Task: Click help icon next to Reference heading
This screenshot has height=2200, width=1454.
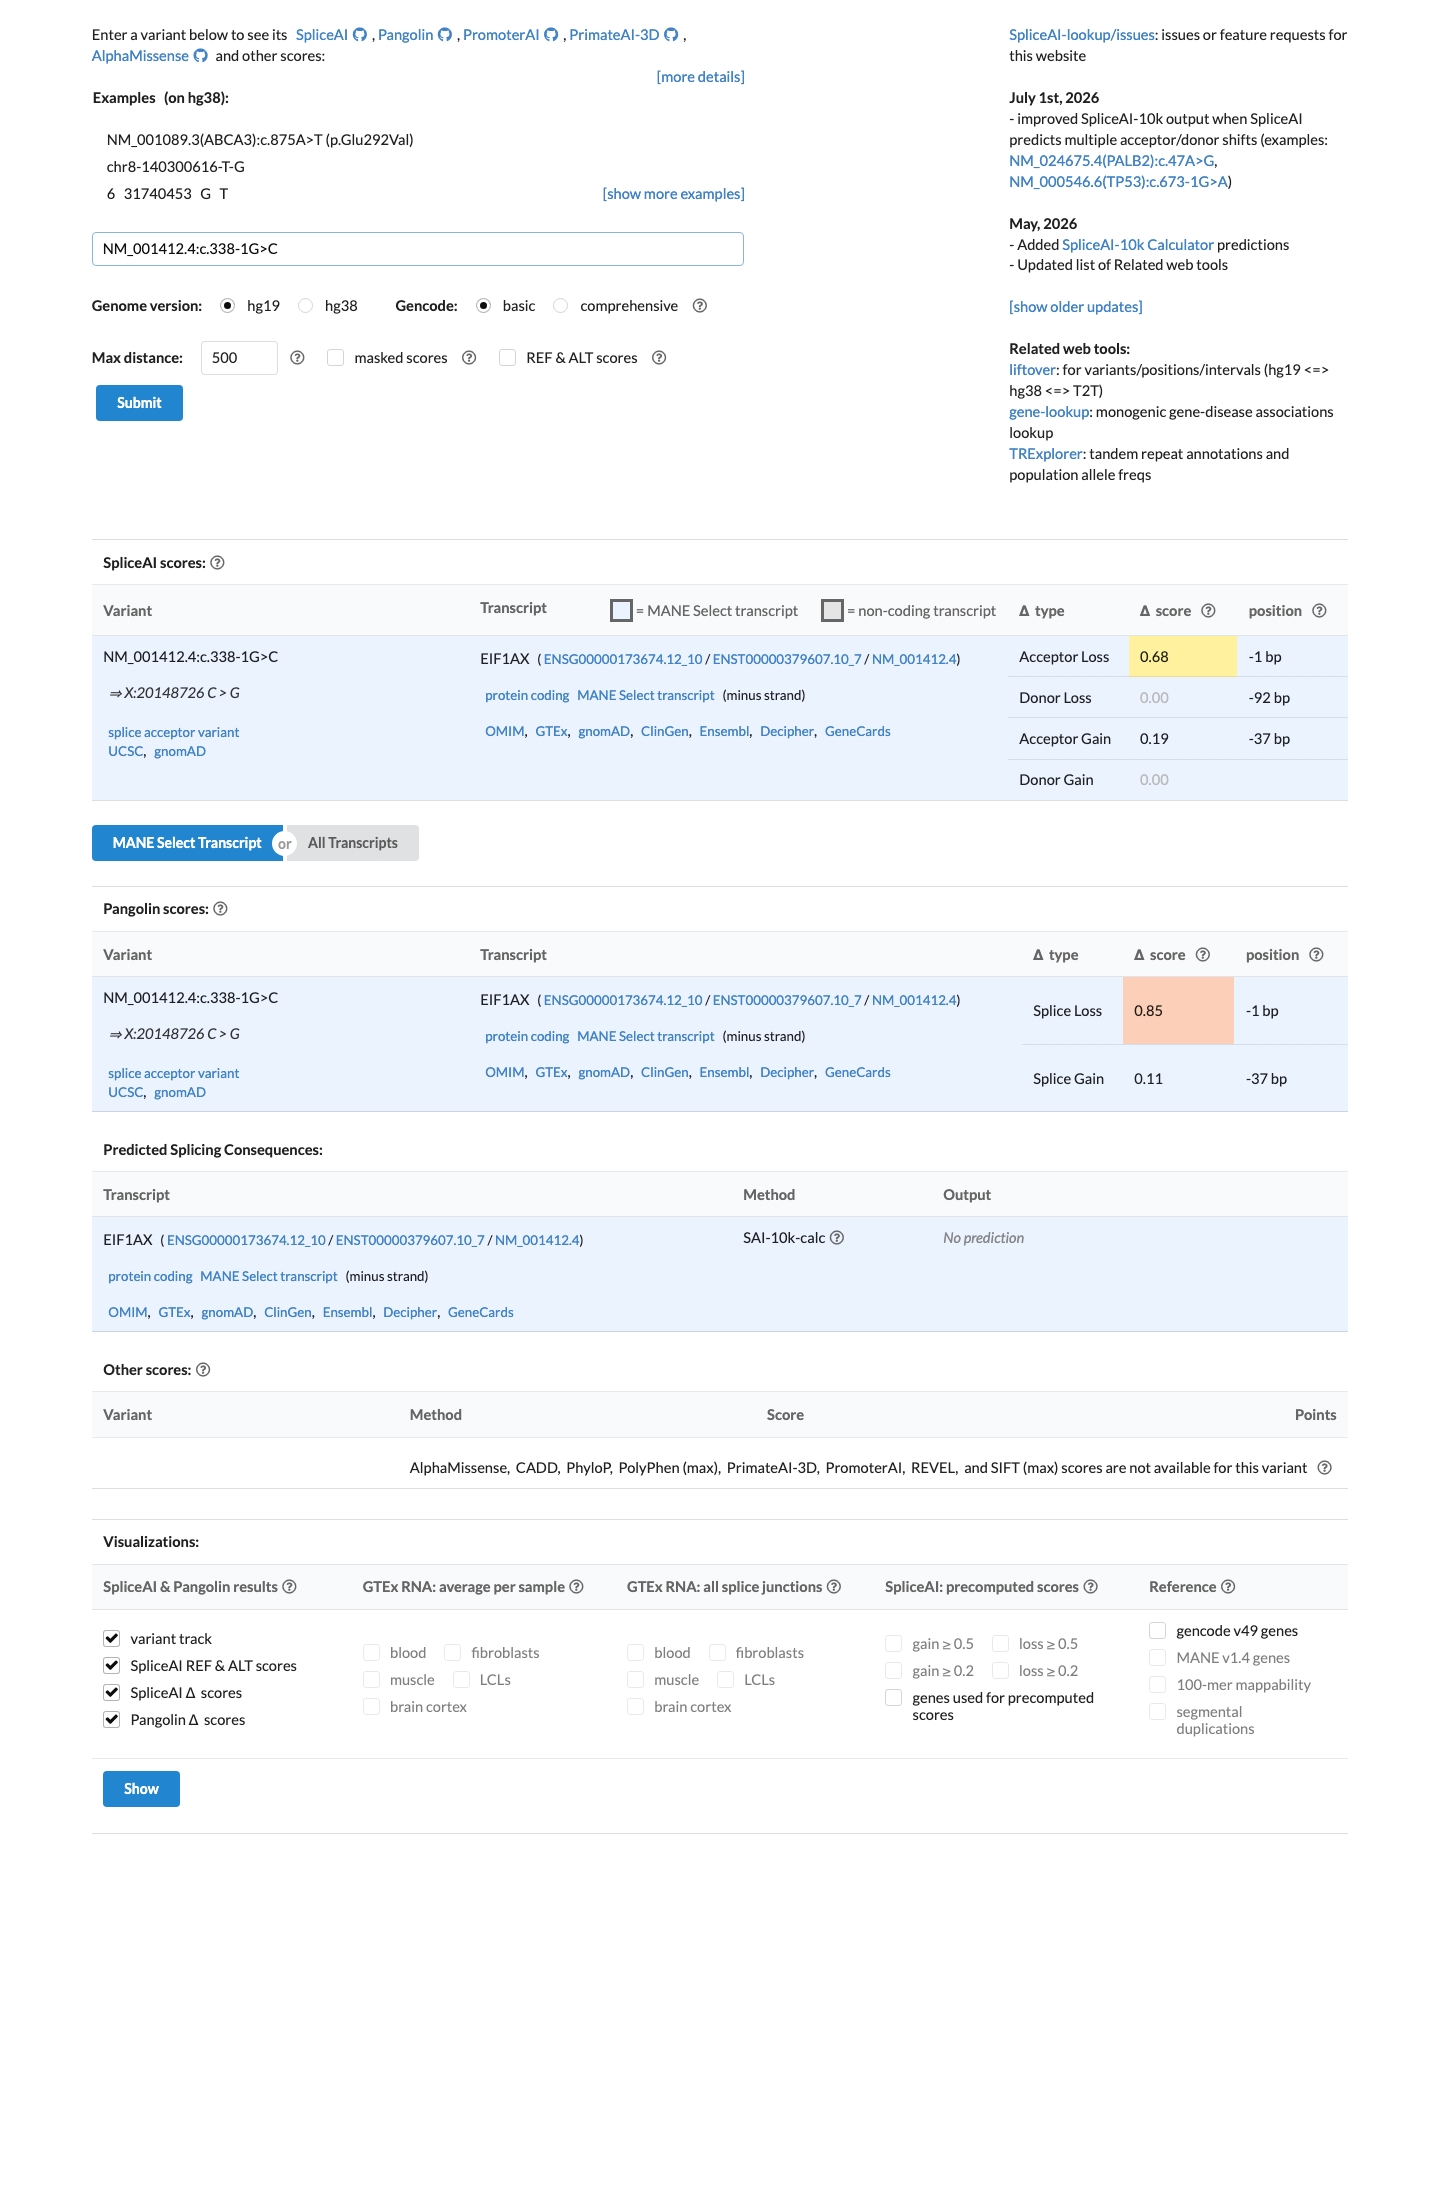Action: 1228,1587
